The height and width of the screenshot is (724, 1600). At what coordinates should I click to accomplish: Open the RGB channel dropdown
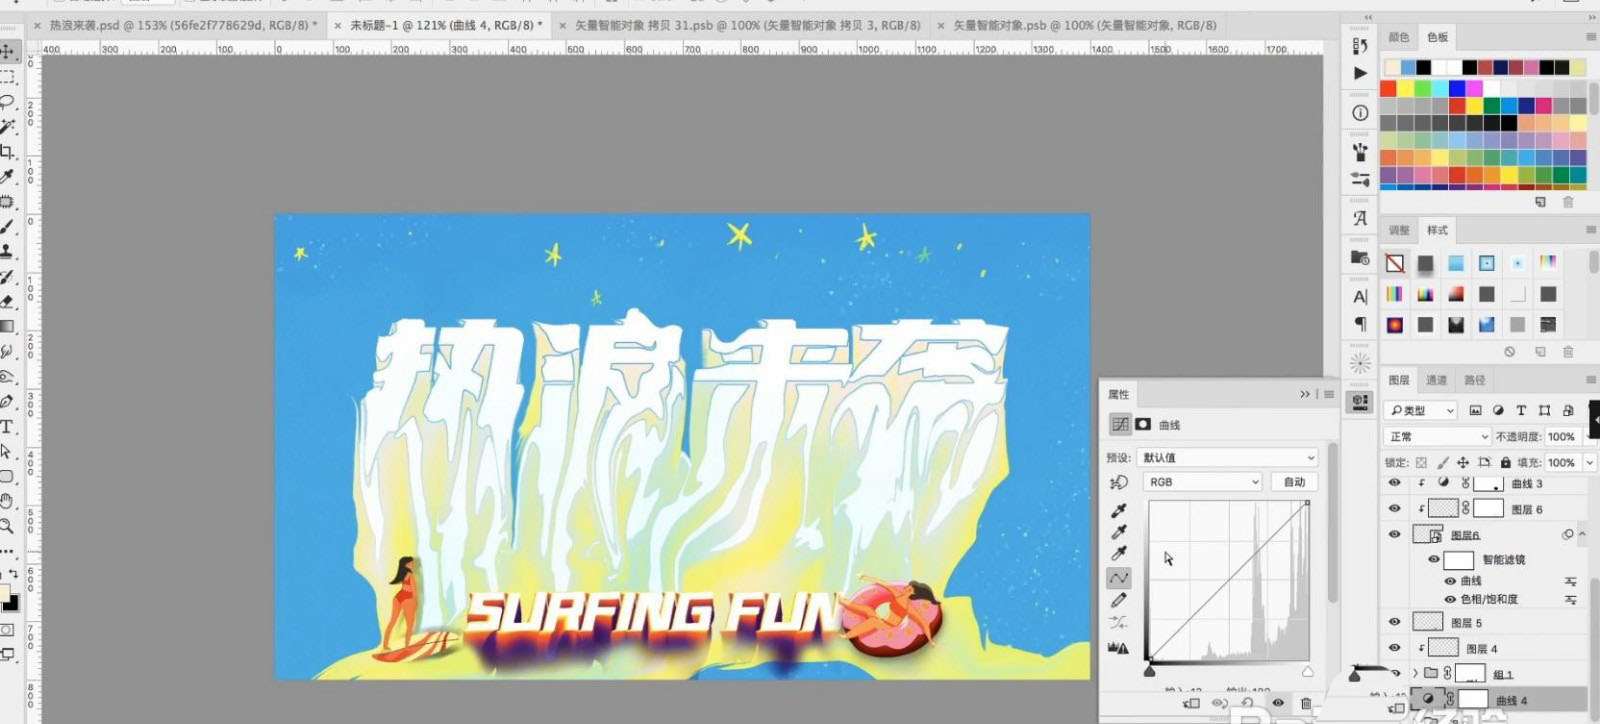click(1203, 482)
